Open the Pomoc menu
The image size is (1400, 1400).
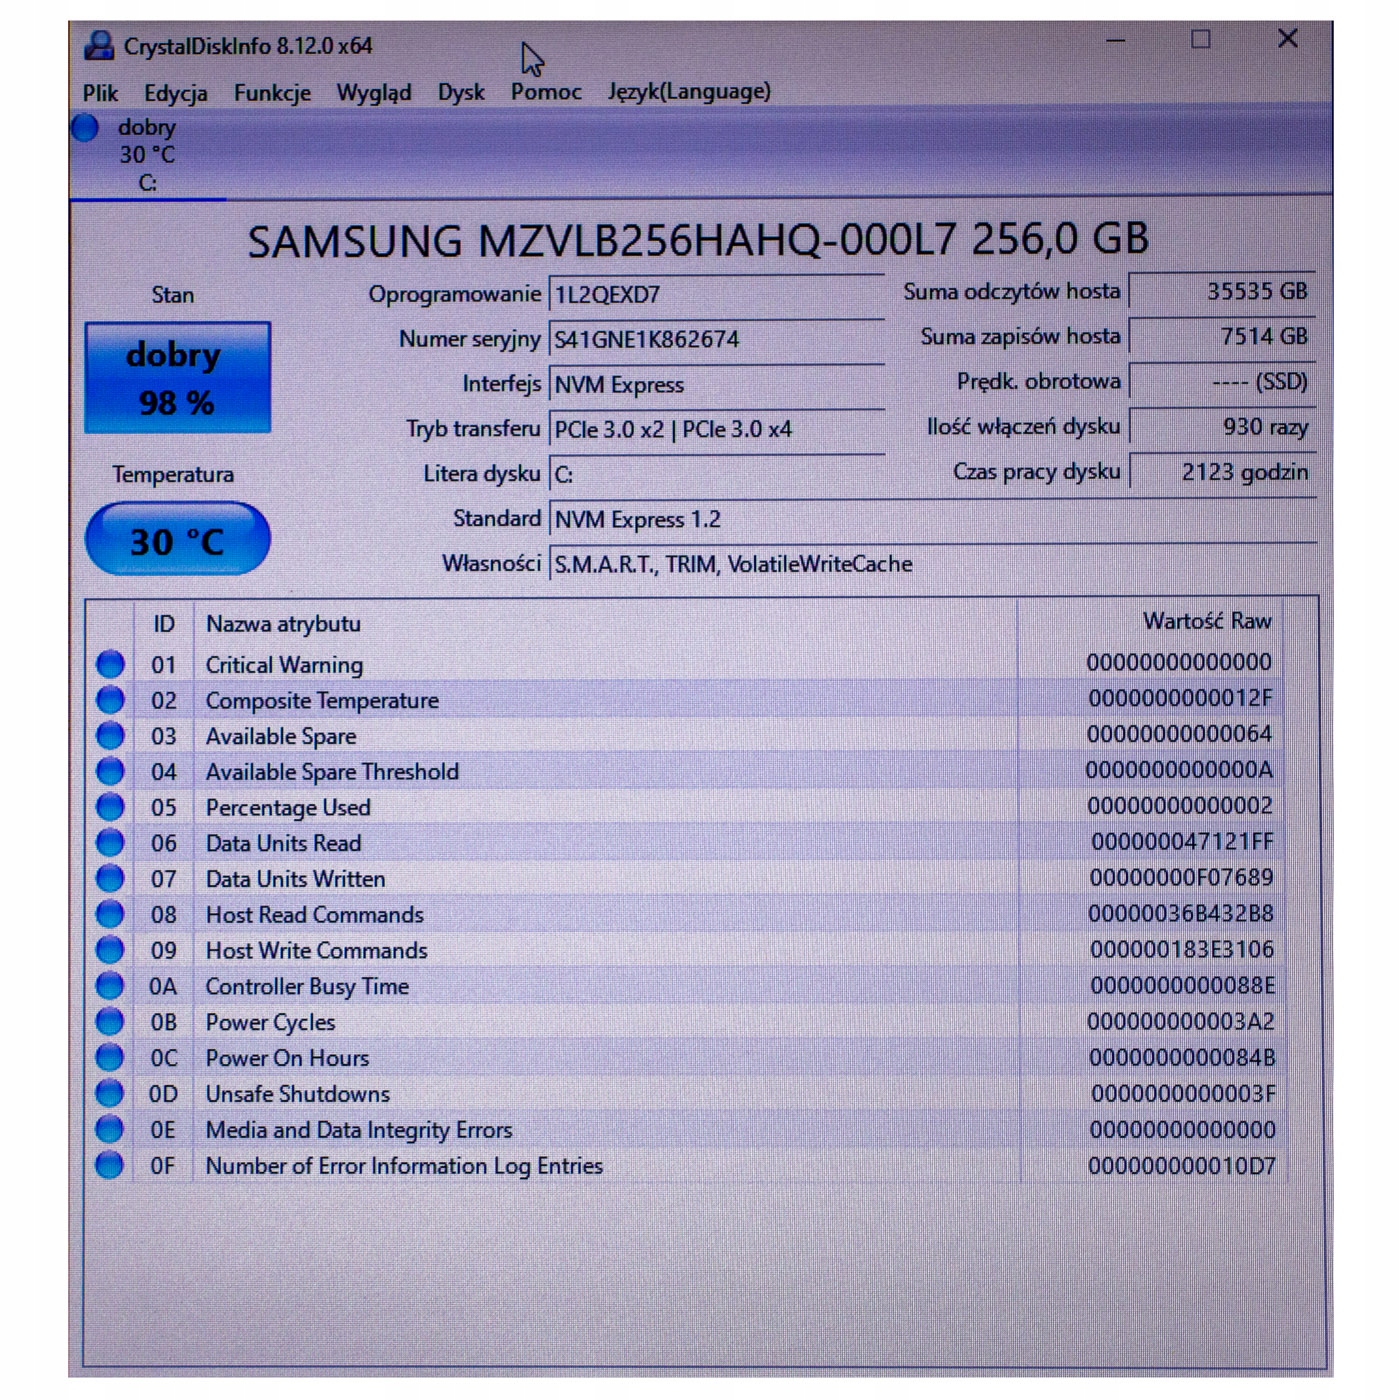coord(544,91)
